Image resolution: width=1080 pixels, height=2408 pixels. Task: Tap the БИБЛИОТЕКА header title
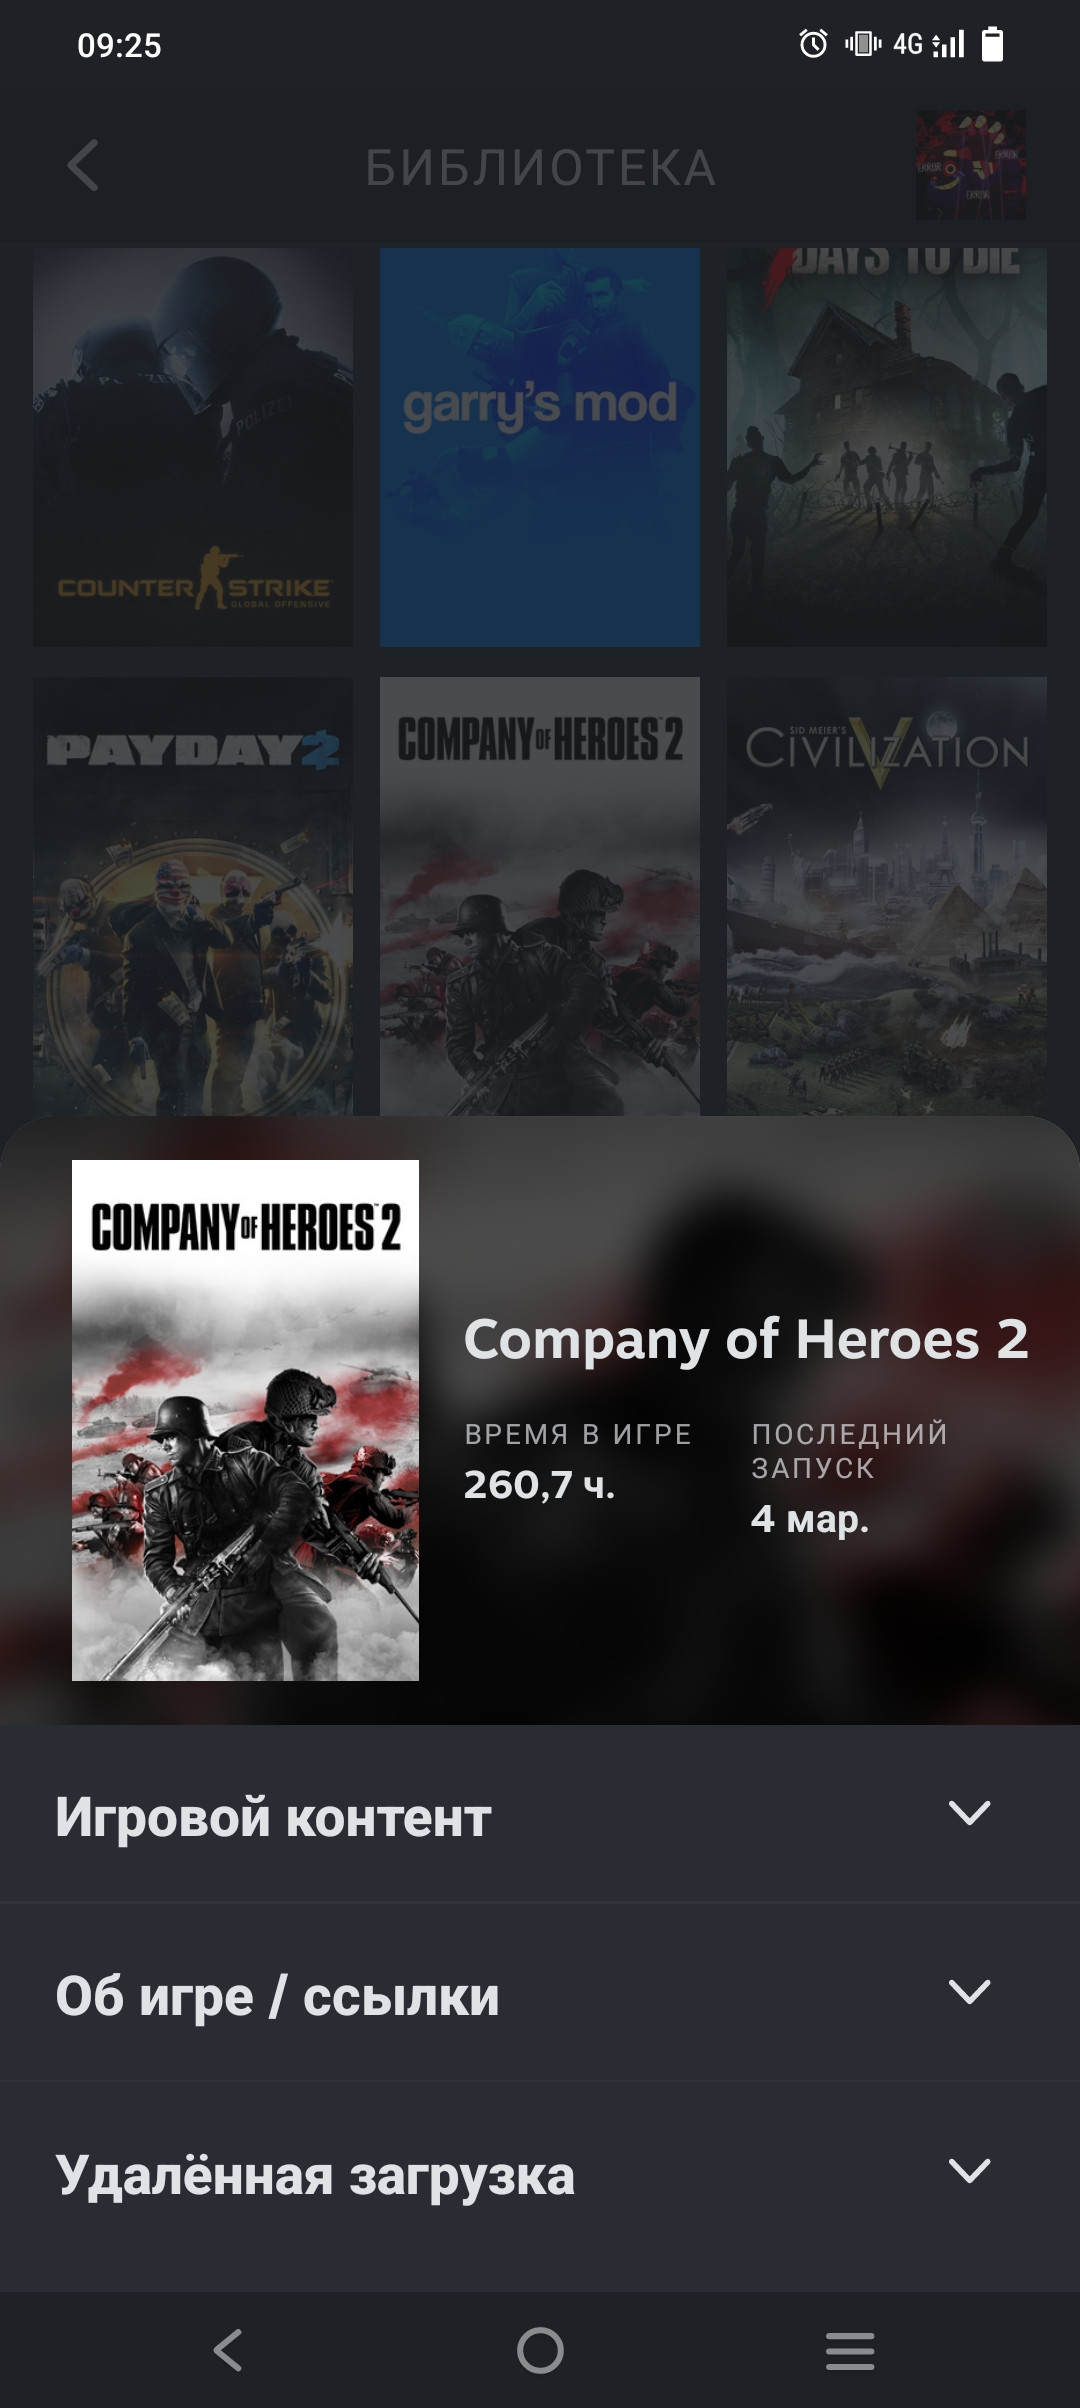click(540, 167)
